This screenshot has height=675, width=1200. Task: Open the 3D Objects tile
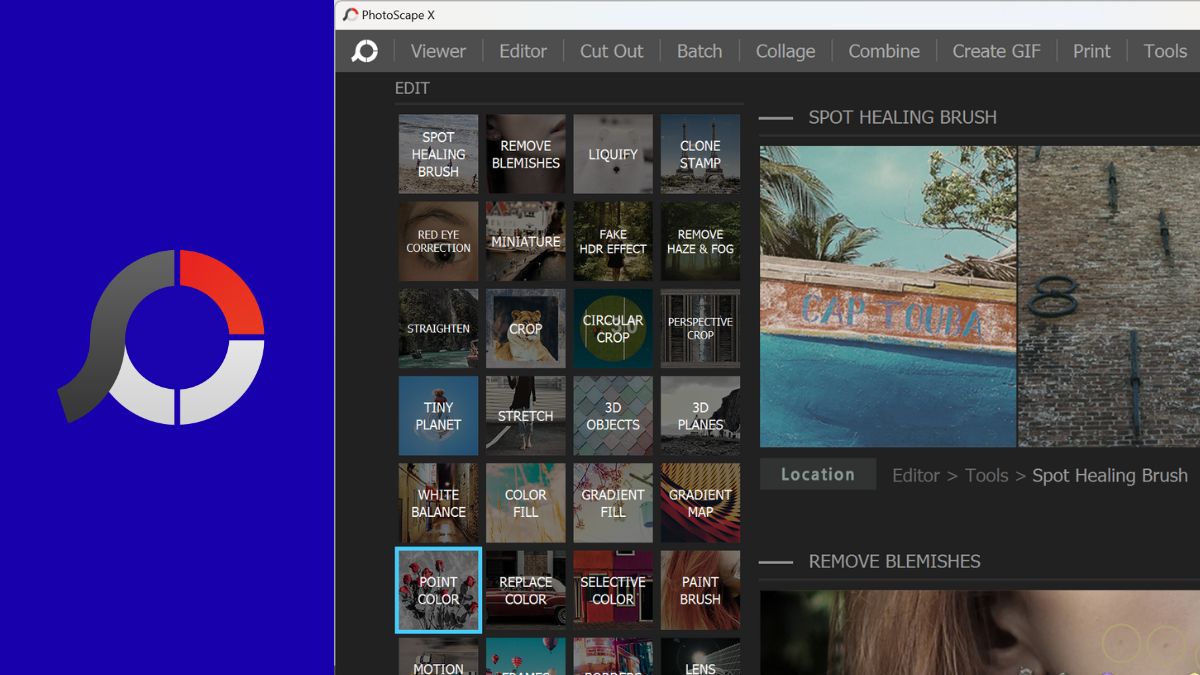(x=613, y=415)
